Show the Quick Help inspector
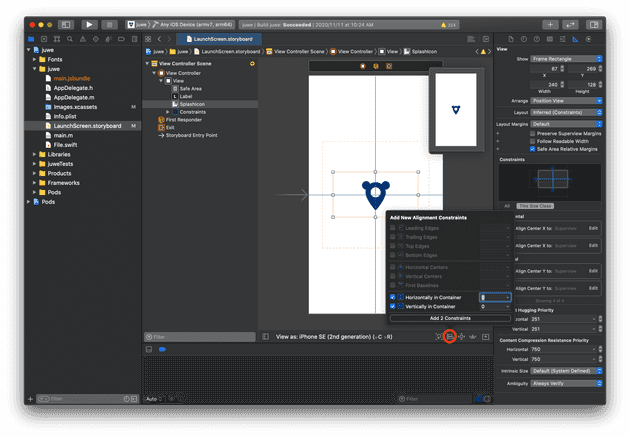This screenshot has height=437, width=630. [x=536, y=39]
